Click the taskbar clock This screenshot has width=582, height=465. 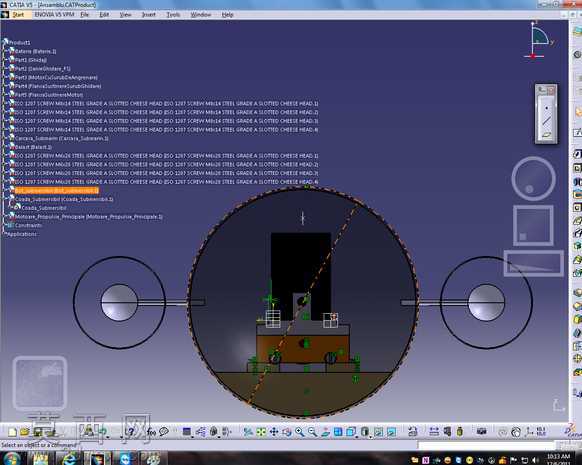[558, 459]
